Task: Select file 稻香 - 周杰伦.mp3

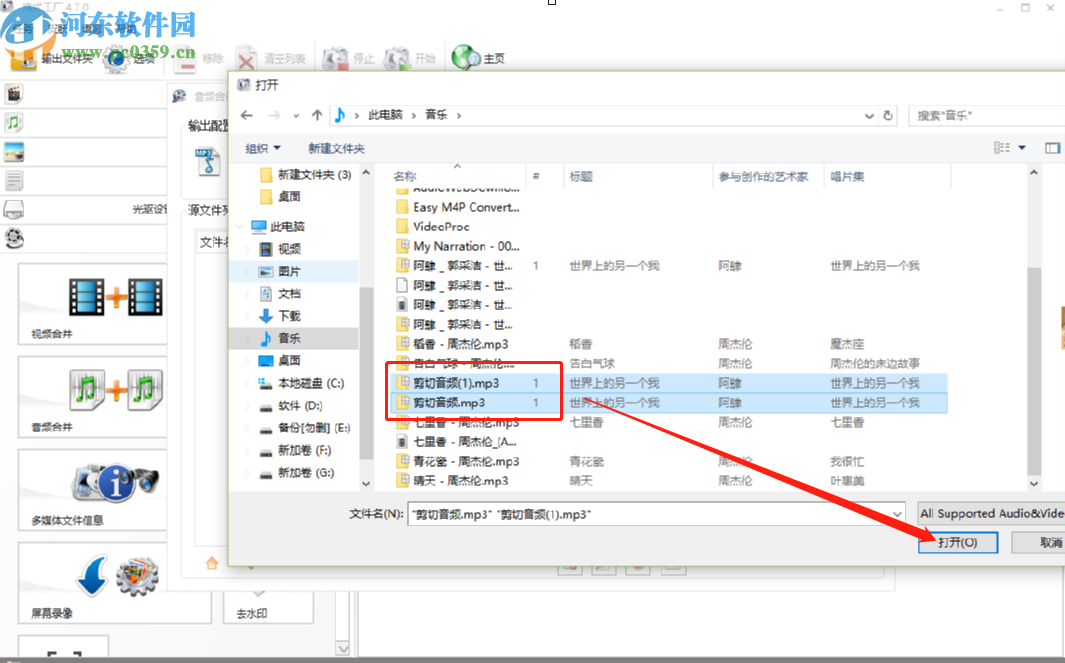Action: pos(461,344)
